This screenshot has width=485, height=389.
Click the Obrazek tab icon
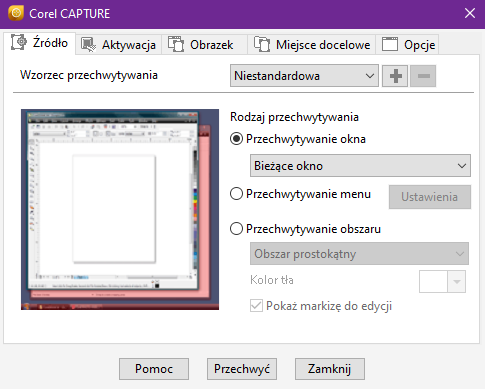(x=176, y=44)
